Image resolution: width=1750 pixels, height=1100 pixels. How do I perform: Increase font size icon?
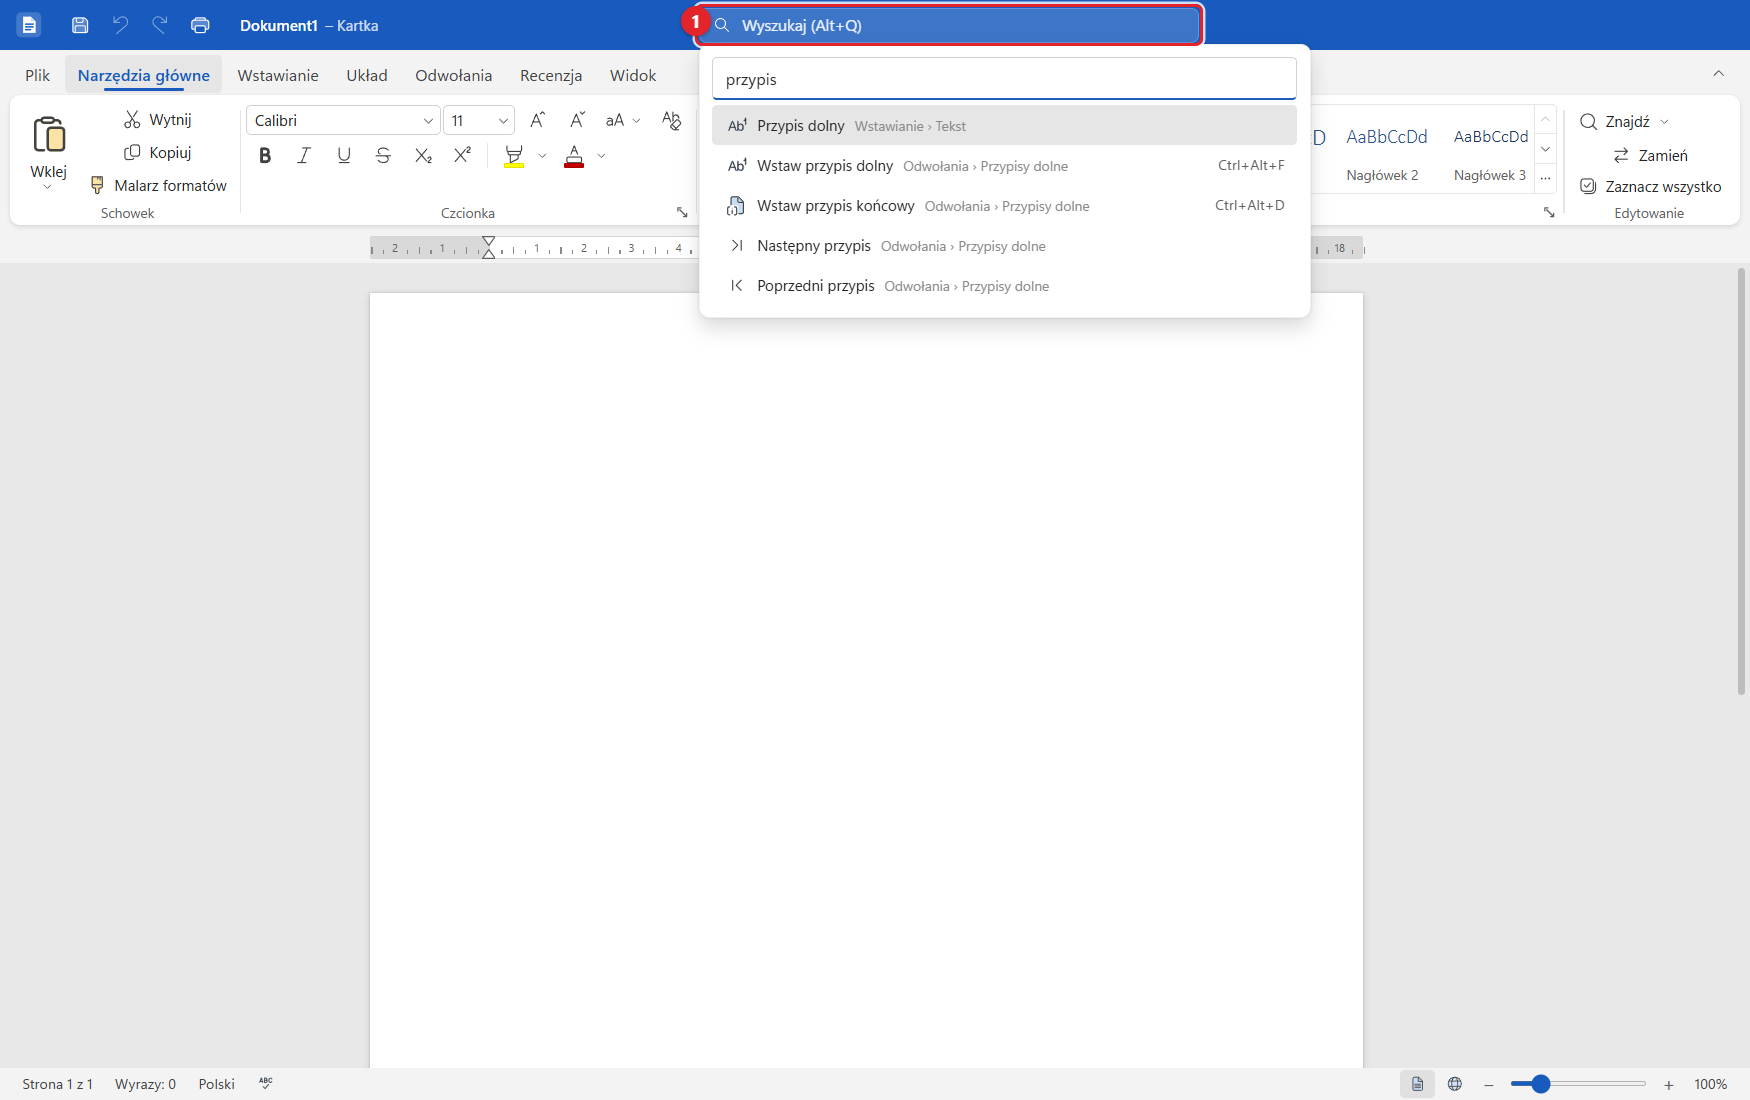coord(538,120)
